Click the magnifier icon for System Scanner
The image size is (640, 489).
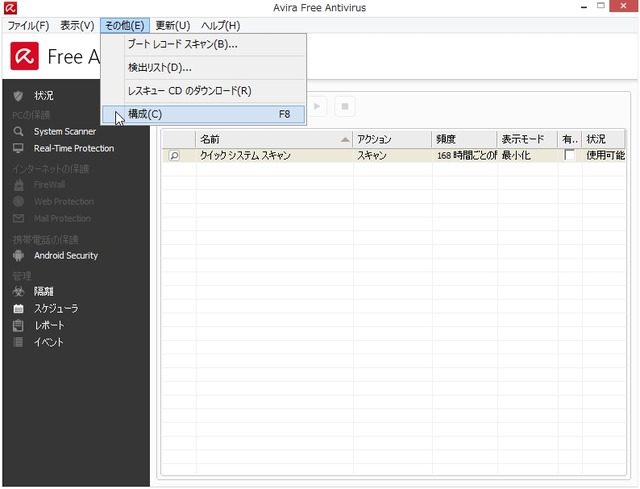pyautogui.click(x=18, y=131)
